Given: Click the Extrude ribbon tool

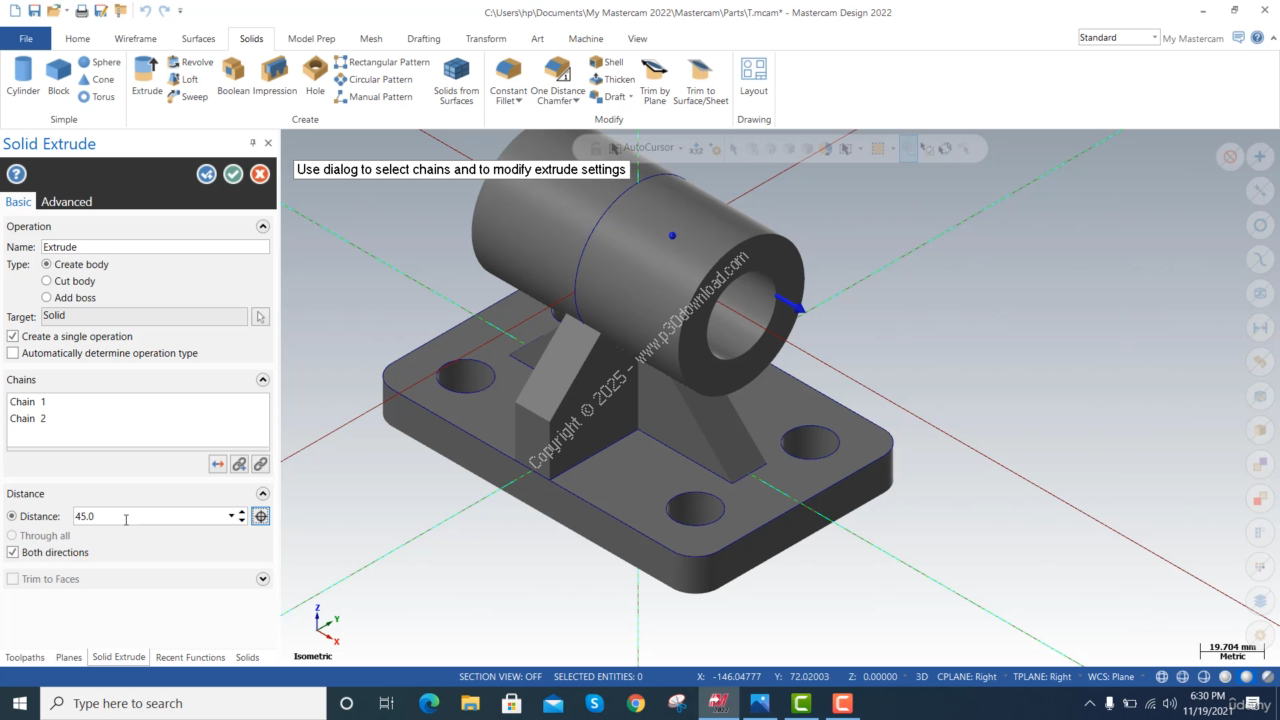Looking at the screenshot, I should [x=147, y=77].
